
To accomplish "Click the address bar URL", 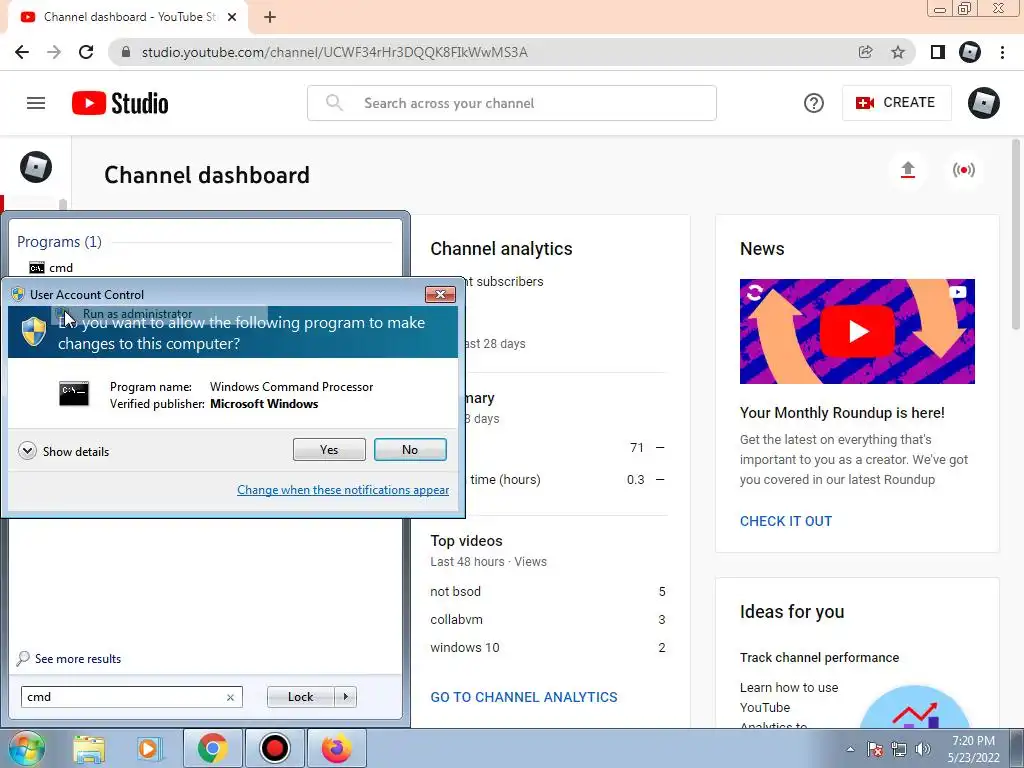I will (334, 52).
